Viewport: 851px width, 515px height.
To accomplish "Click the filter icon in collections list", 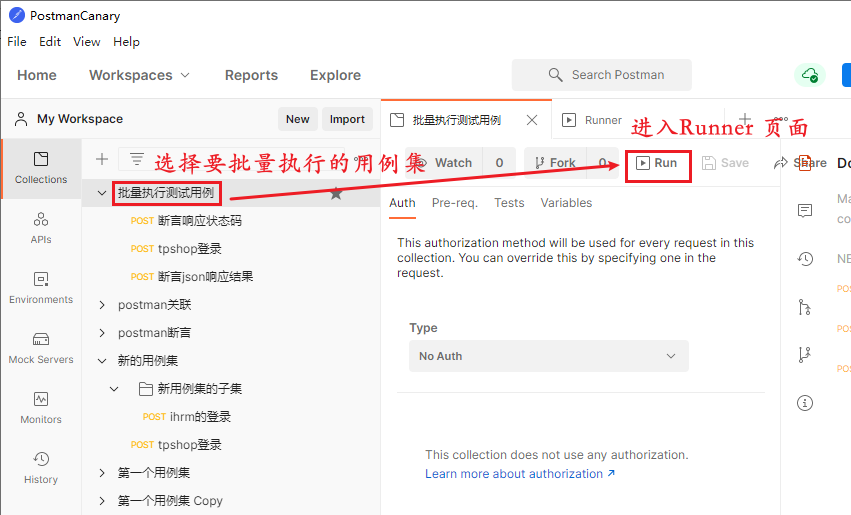I will [x=137, y=159].
